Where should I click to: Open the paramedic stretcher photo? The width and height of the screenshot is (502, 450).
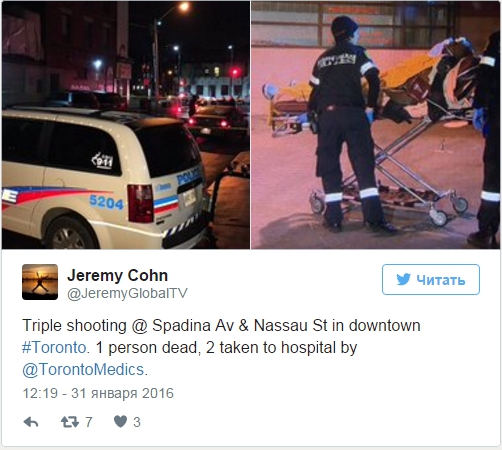click(375, 125)
